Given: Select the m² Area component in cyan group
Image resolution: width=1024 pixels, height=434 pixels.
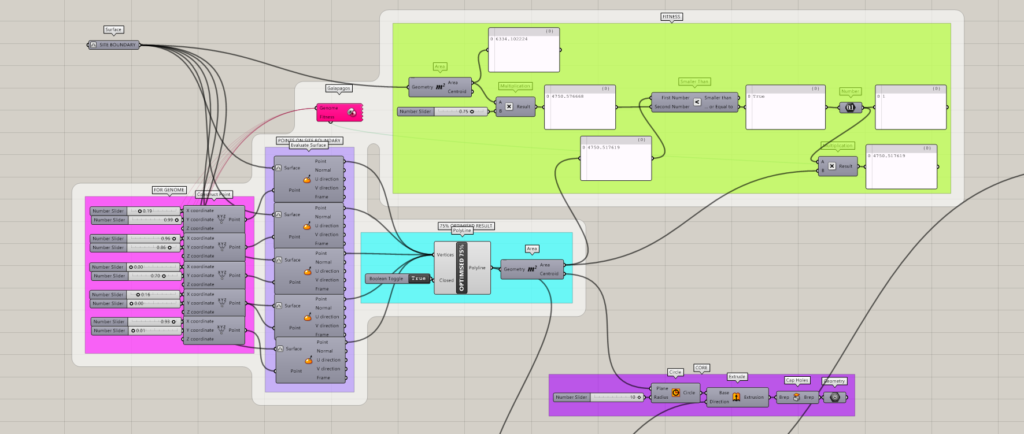Looking at the screenshot, I should (532, 268).
